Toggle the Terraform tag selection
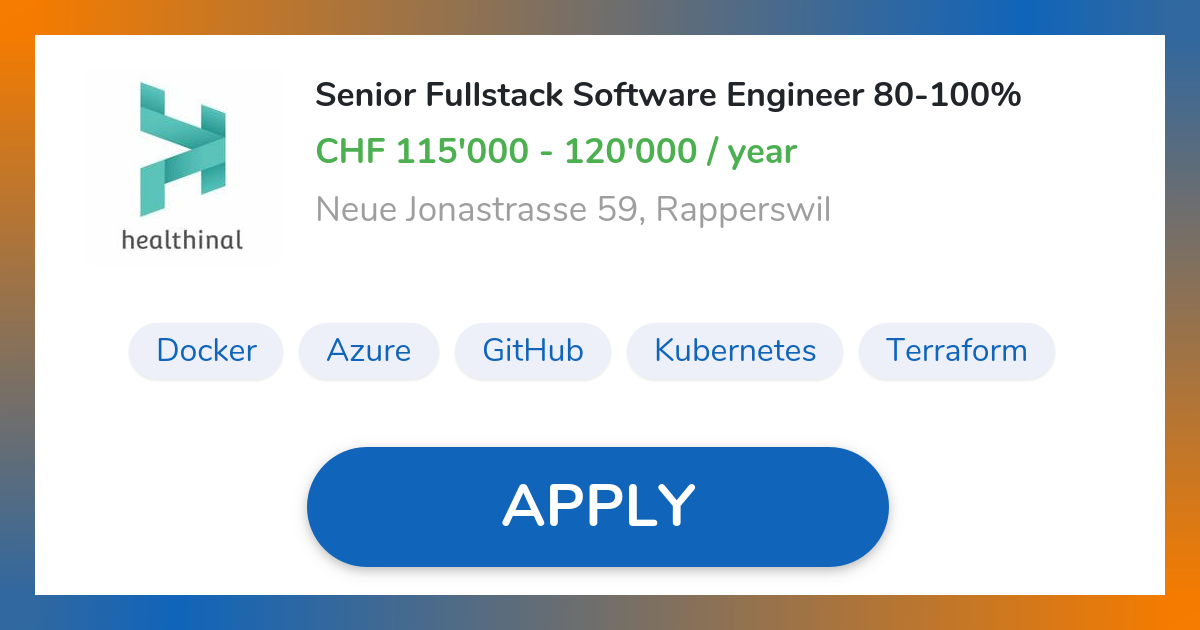Image resolution: width=1200 pixels, height=630 pixels. (956, 351)
